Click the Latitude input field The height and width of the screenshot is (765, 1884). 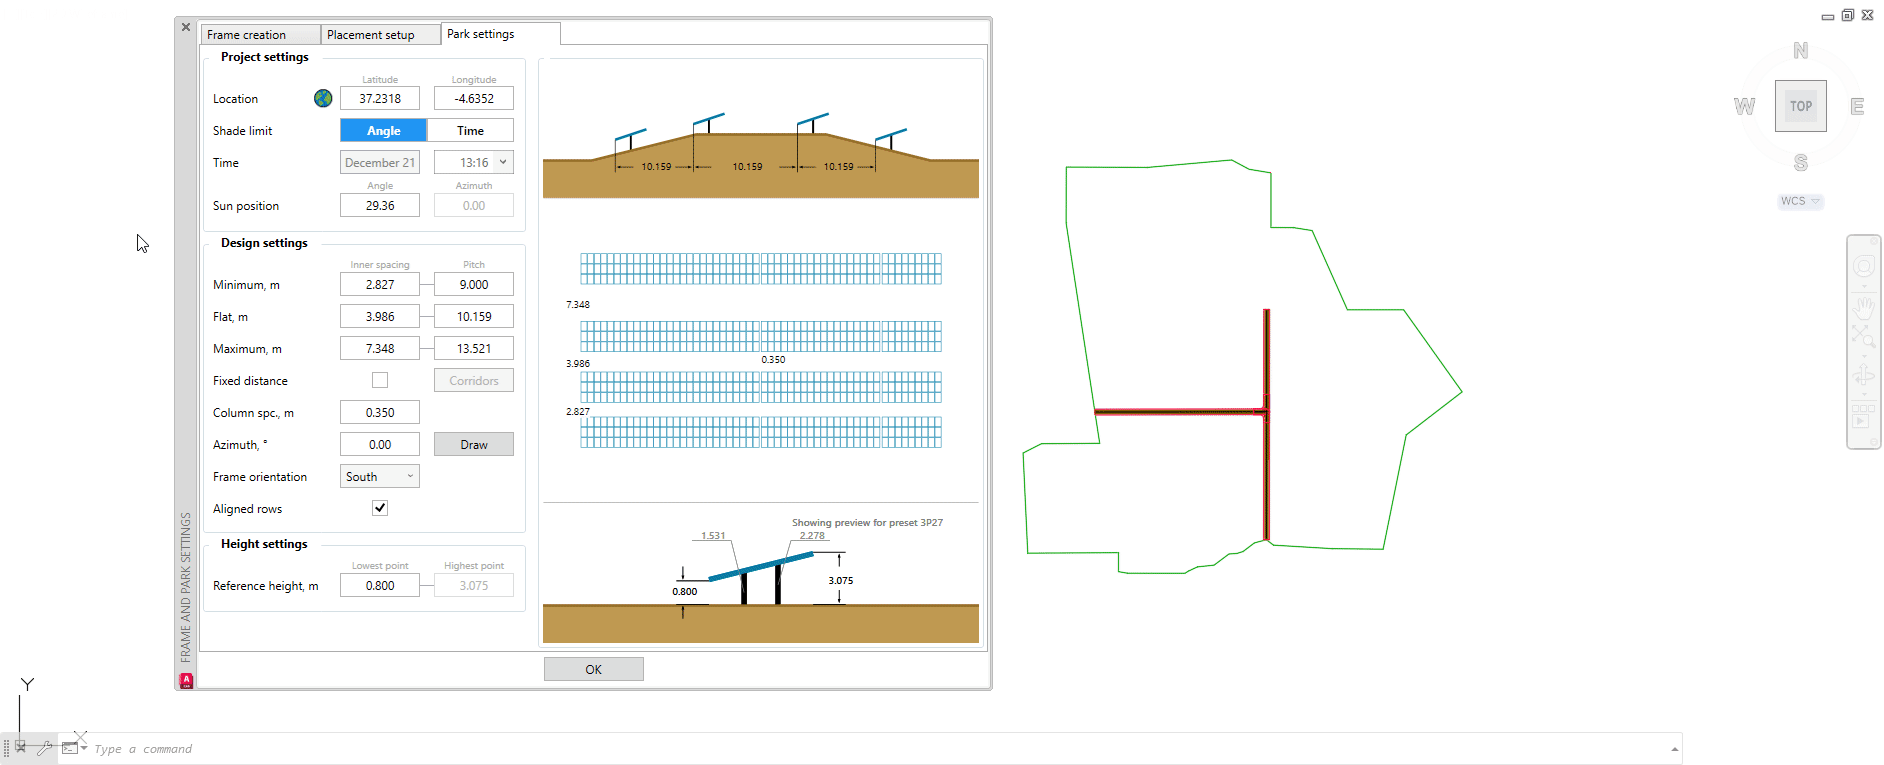(380, 98)
